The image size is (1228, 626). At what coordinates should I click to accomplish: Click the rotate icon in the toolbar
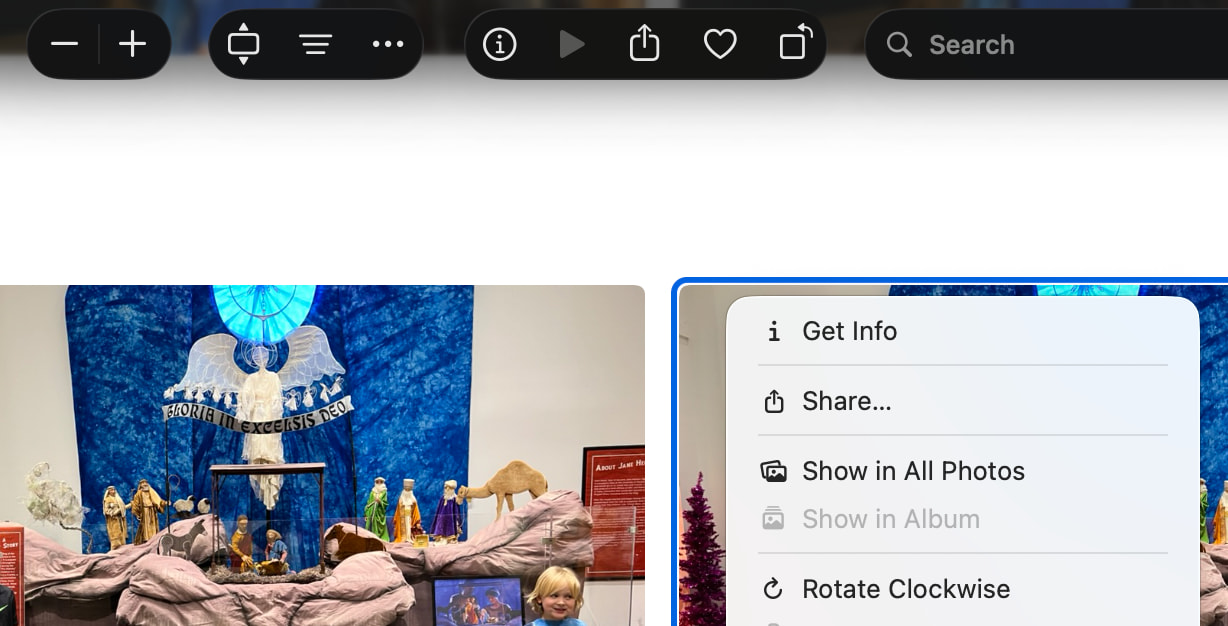click(795, 45)
